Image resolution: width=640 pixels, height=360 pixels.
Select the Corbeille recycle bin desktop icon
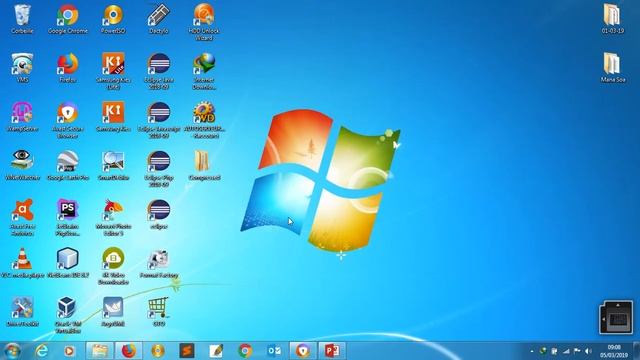pyautogui.click(x=22, y=19)
